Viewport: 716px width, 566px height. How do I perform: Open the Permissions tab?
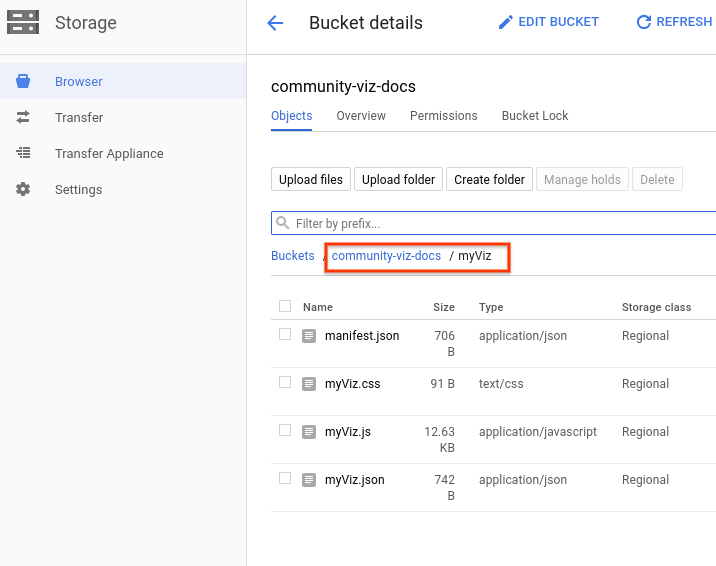(x=443, y=116)
